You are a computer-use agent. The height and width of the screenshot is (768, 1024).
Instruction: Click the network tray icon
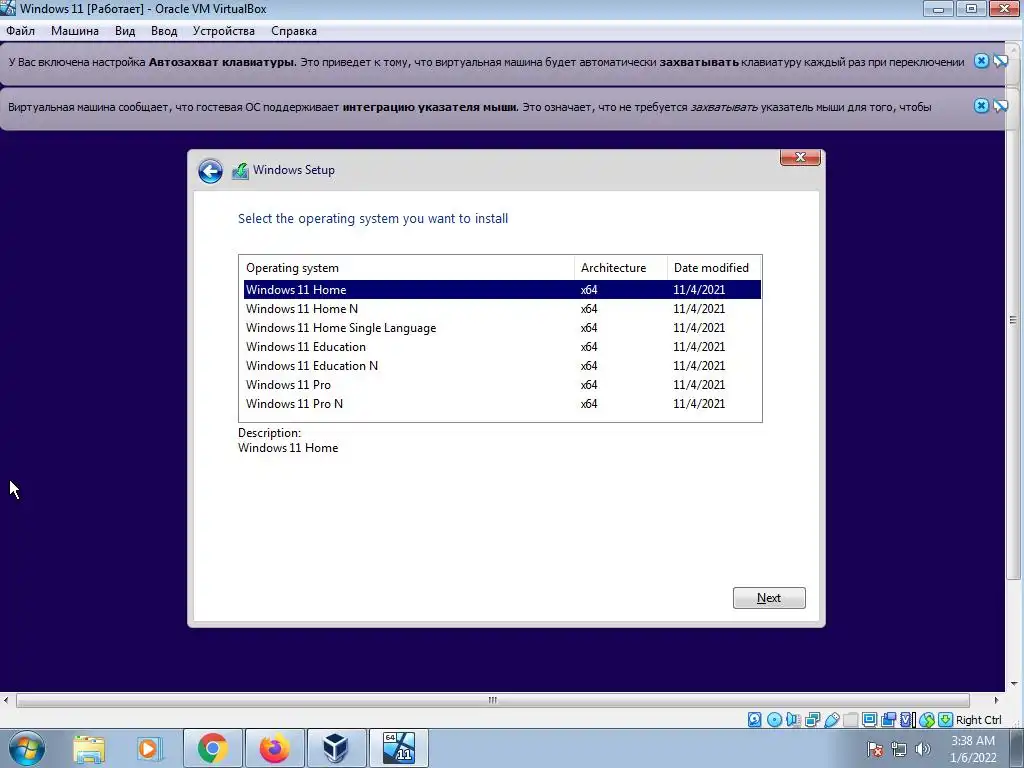(899, 750)
